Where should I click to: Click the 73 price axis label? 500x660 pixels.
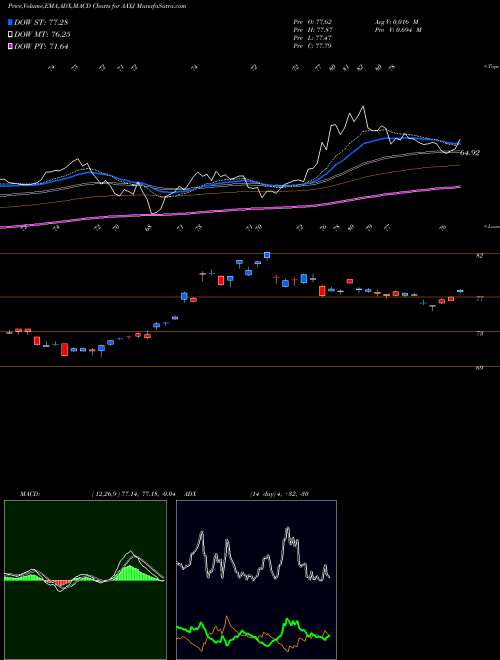click(x=480, y=333)
